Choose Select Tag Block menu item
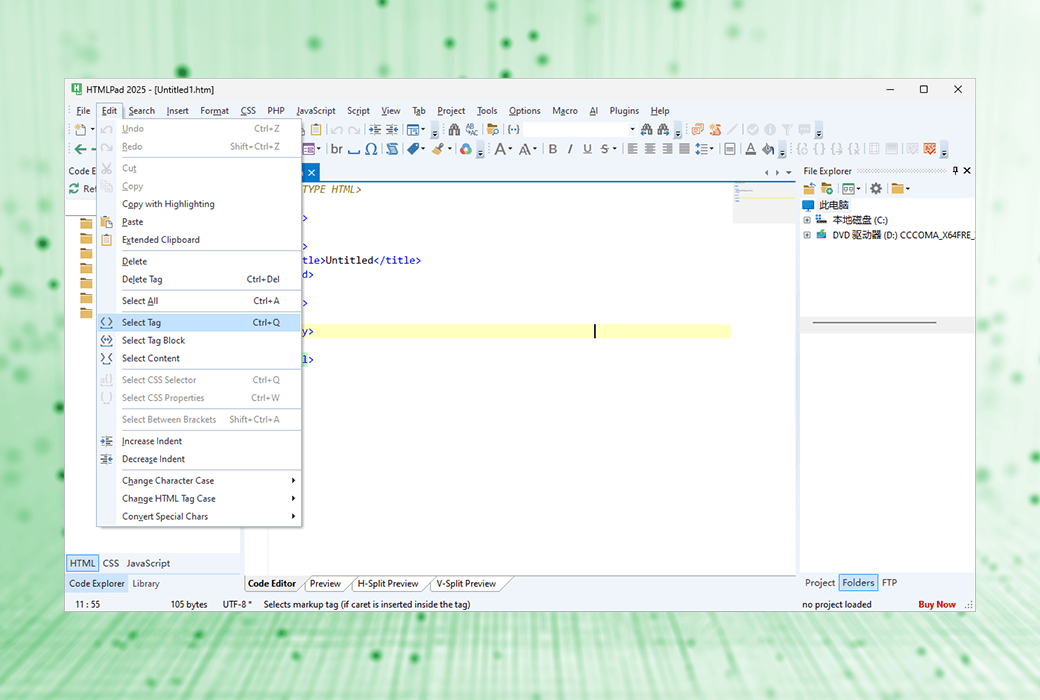This screenshot has height=700, width=1040. [199, 340]
